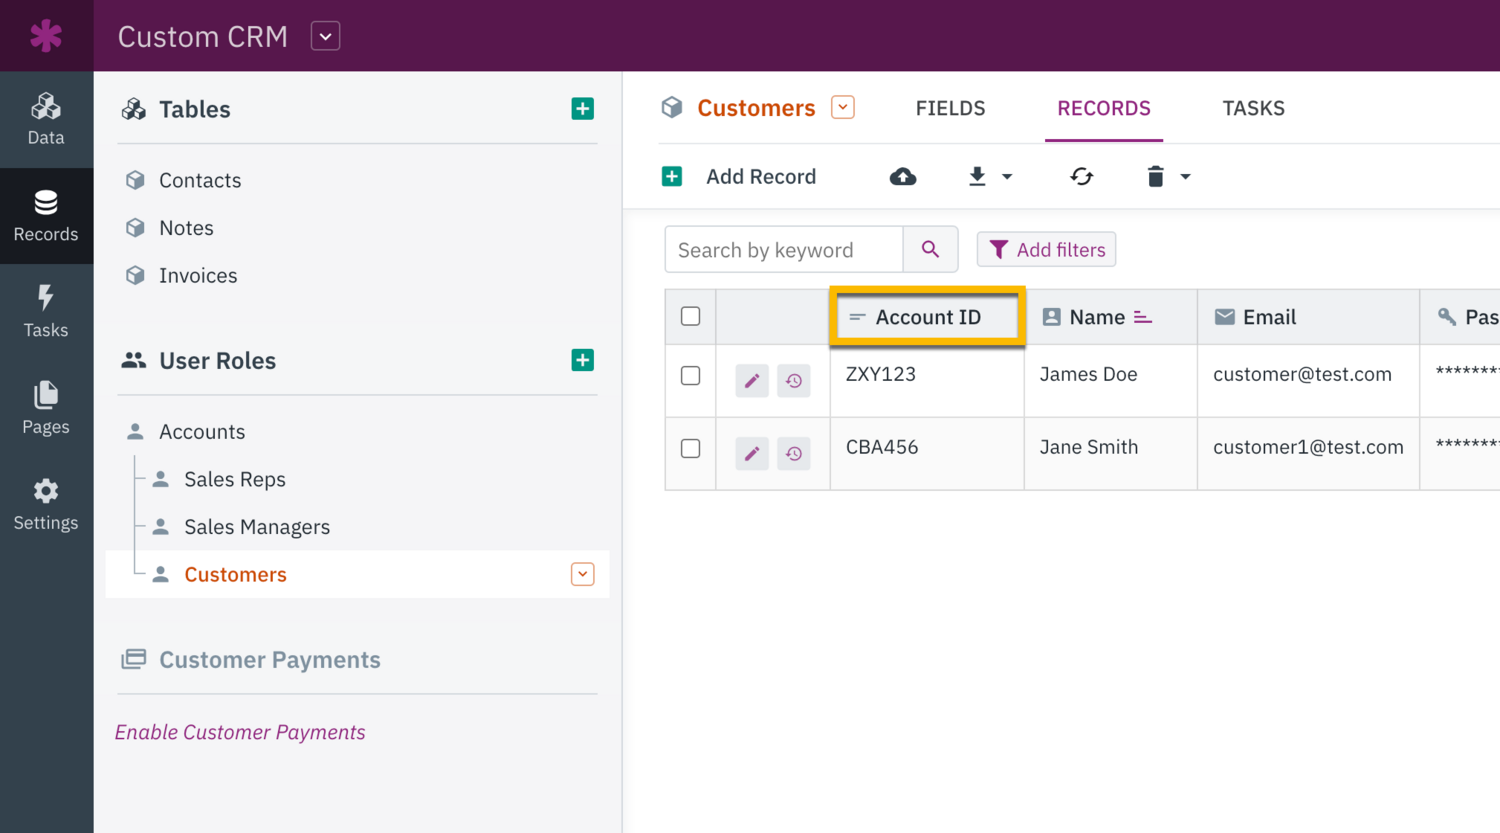Open the Customers table dropdown near the tabs
The width and height of the screenshot is (1500, 833).
click(843, 106)
